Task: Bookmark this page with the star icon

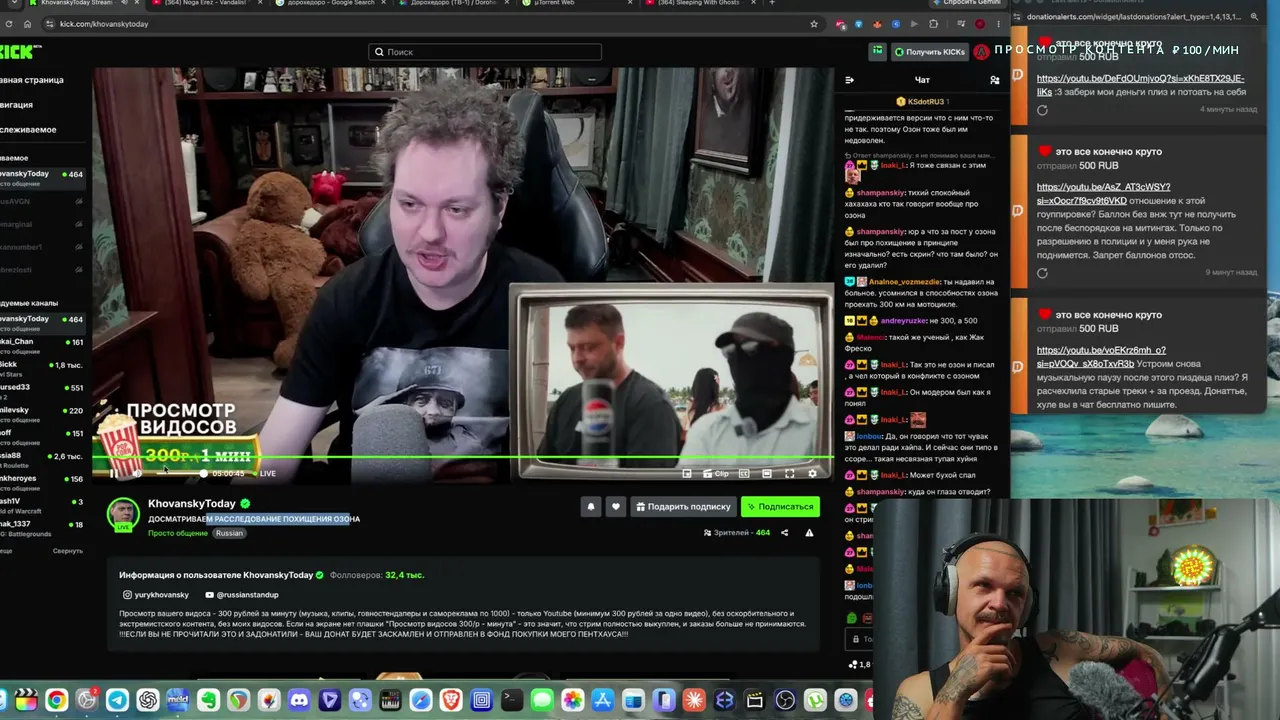Action: click(x=814, y=24)
